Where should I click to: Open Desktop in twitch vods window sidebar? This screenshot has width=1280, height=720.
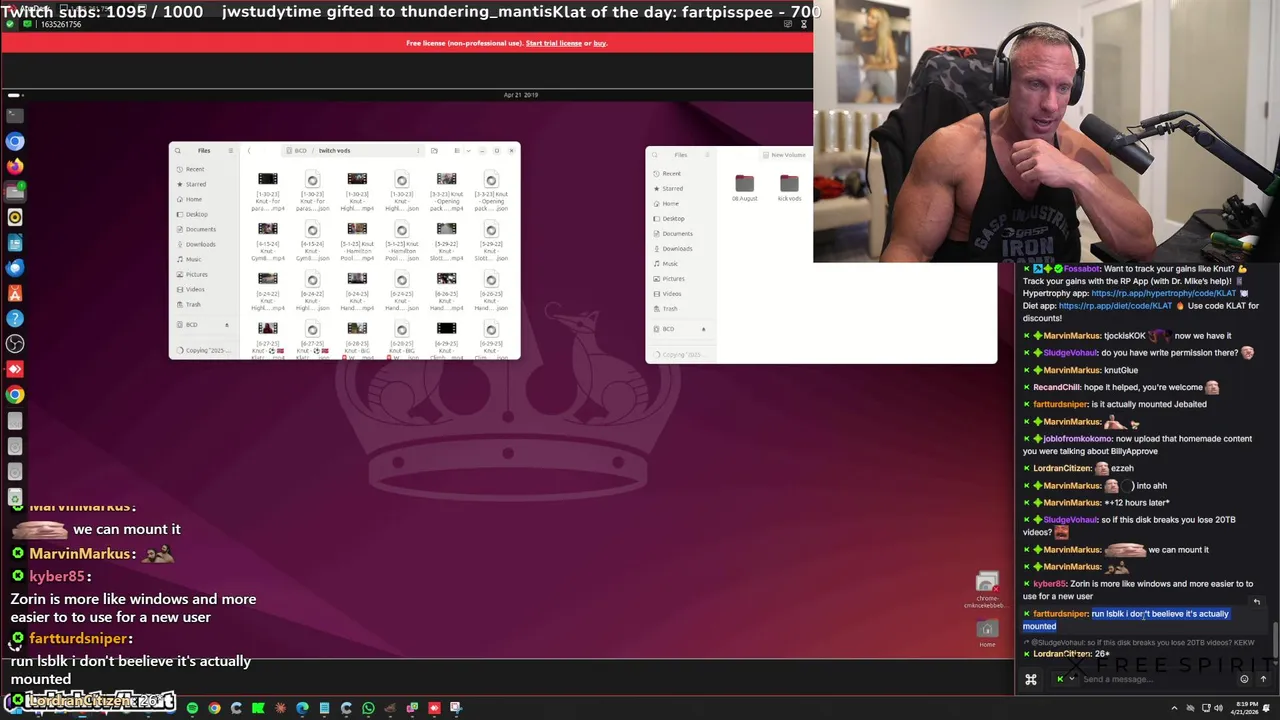[x=205, y=214]
